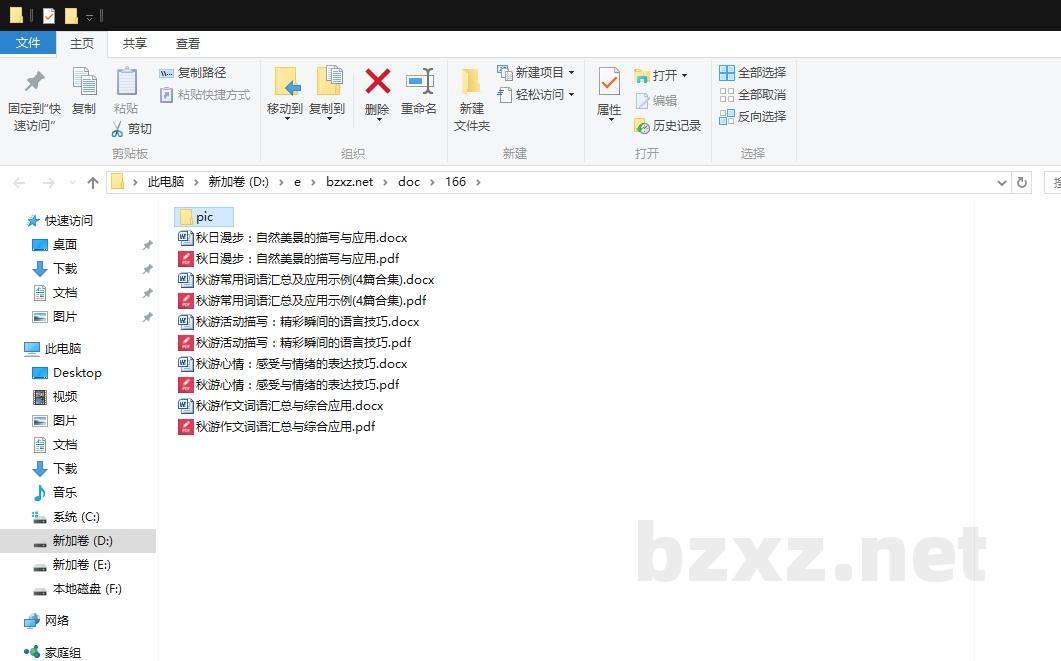Expand the New Item (新建项目) dropdown
The width and height of the screenshot is (1061, 661).
coord(571,73)
